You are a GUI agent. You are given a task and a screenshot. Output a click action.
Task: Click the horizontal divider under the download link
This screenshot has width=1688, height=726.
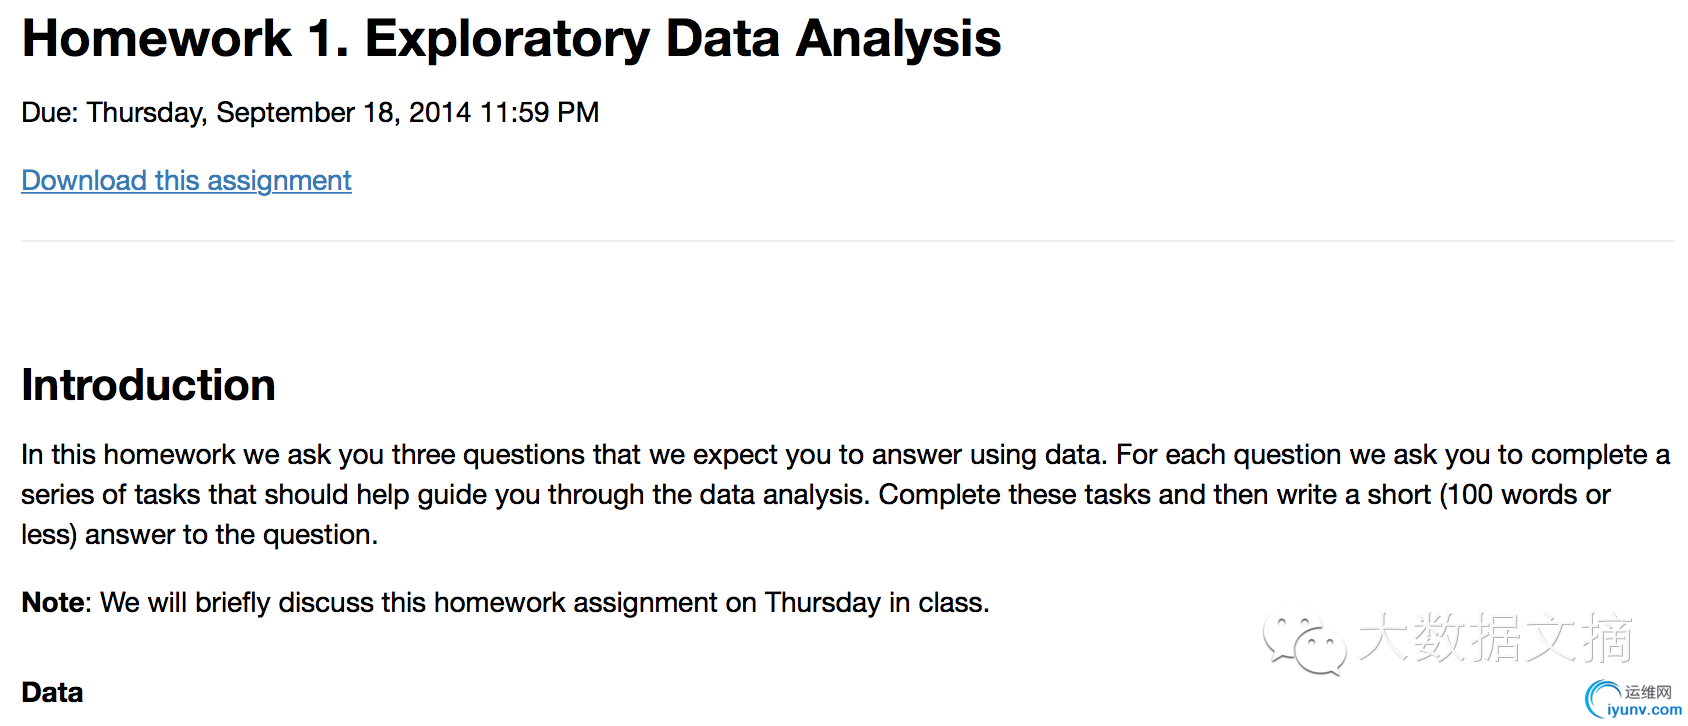(x=848, y=241)
